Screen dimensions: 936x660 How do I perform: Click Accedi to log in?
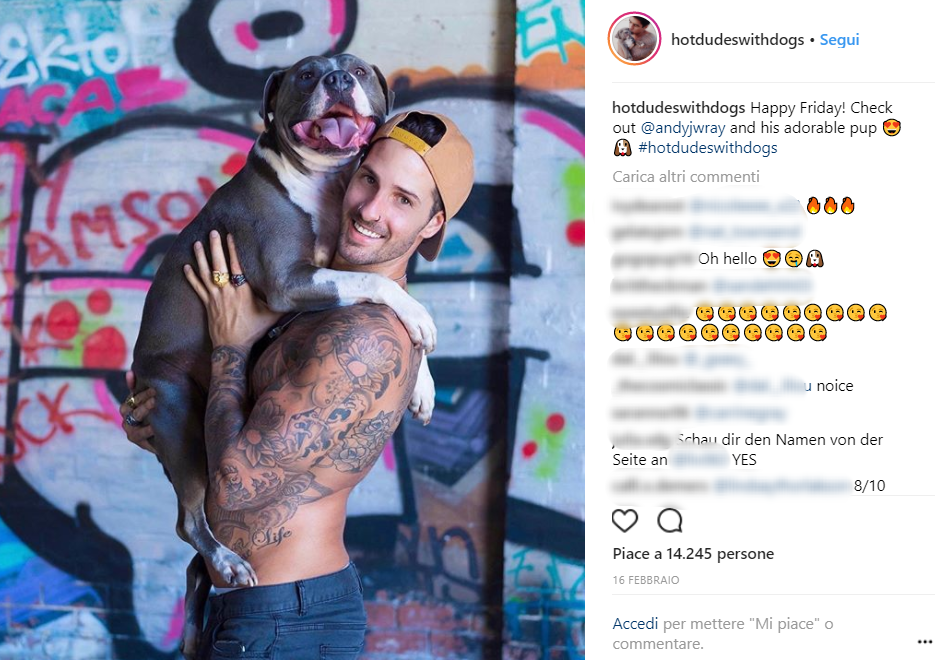pos(635,624)
